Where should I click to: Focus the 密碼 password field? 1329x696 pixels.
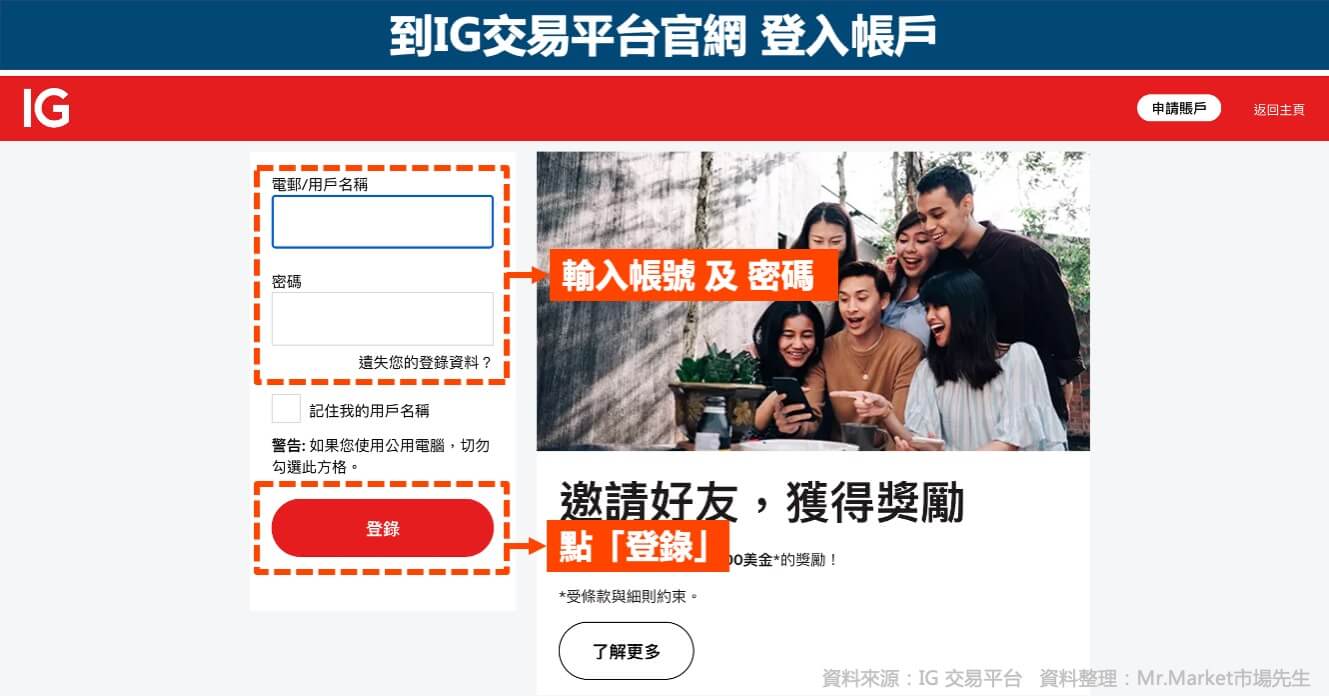[383, 319]
